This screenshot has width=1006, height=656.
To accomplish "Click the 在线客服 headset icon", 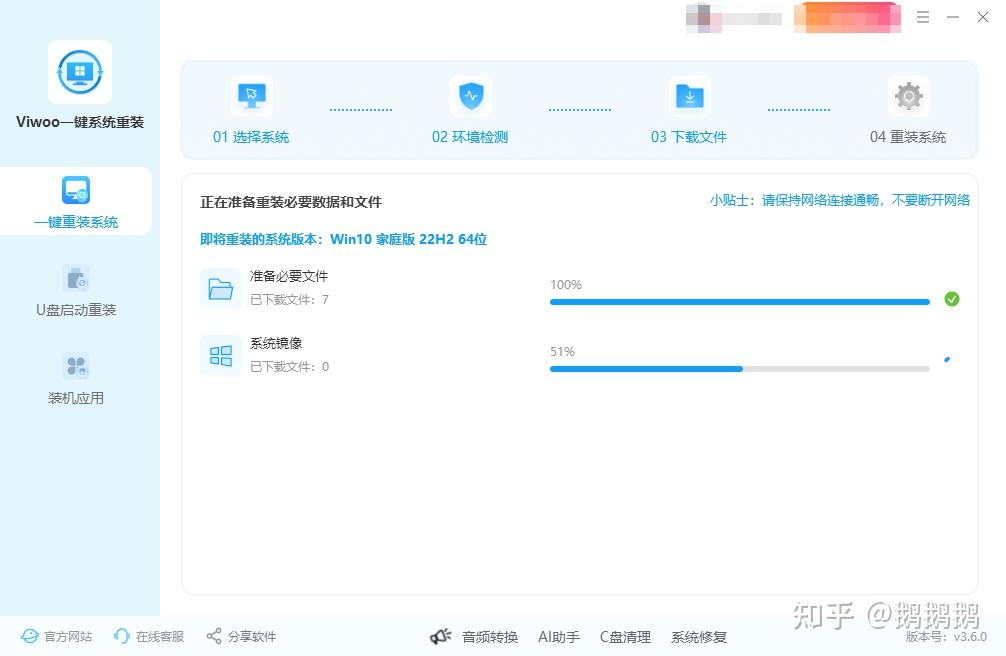I will (x=121, y=636).
